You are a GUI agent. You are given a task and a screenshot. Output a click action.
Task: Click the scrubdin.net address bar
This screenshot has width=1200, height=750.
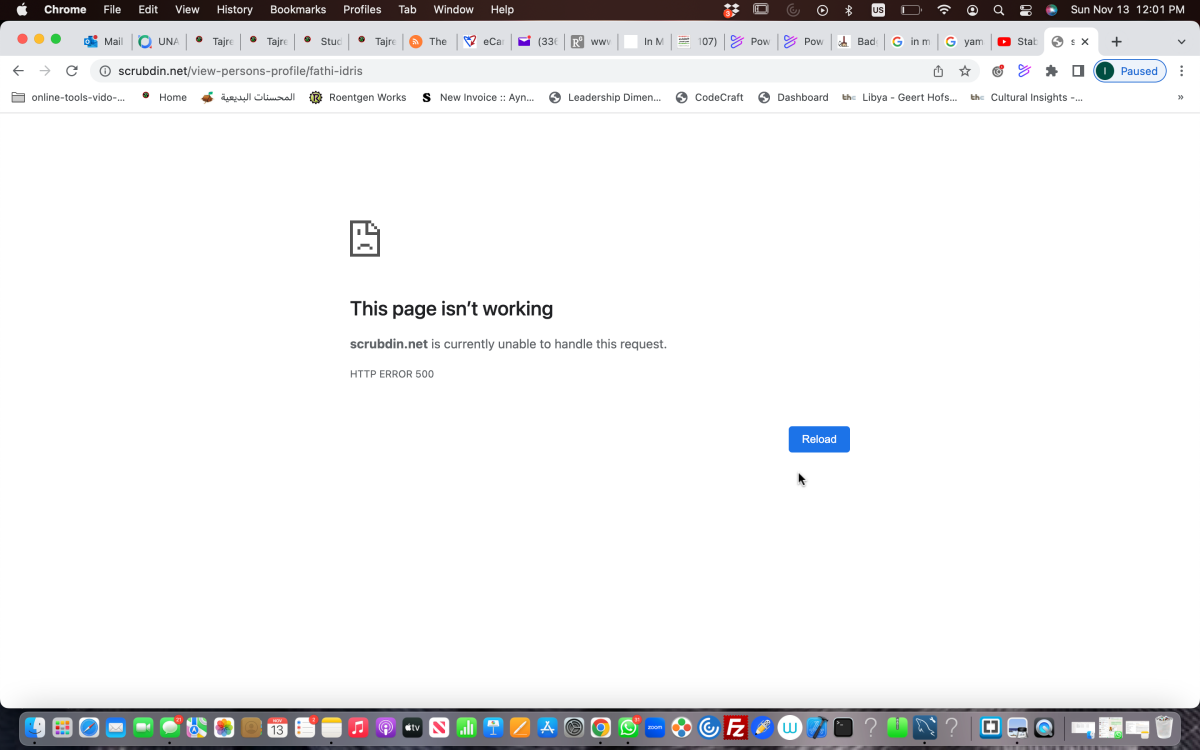pos(500,71)
